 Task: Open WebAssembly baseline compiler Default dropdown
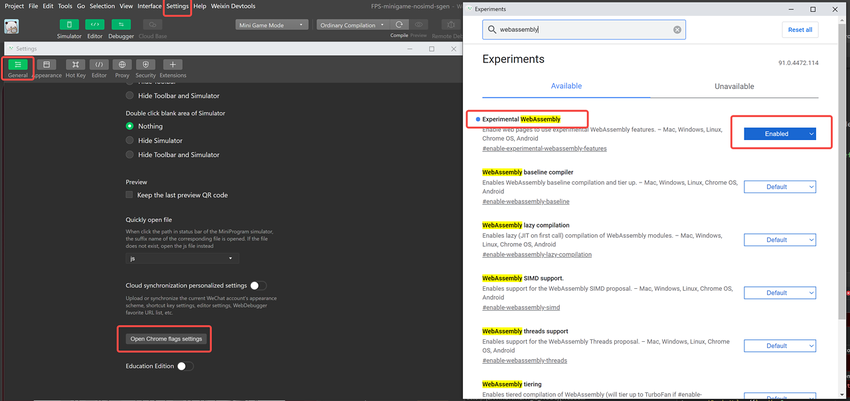pyautogui.click(x=779, y=187)
